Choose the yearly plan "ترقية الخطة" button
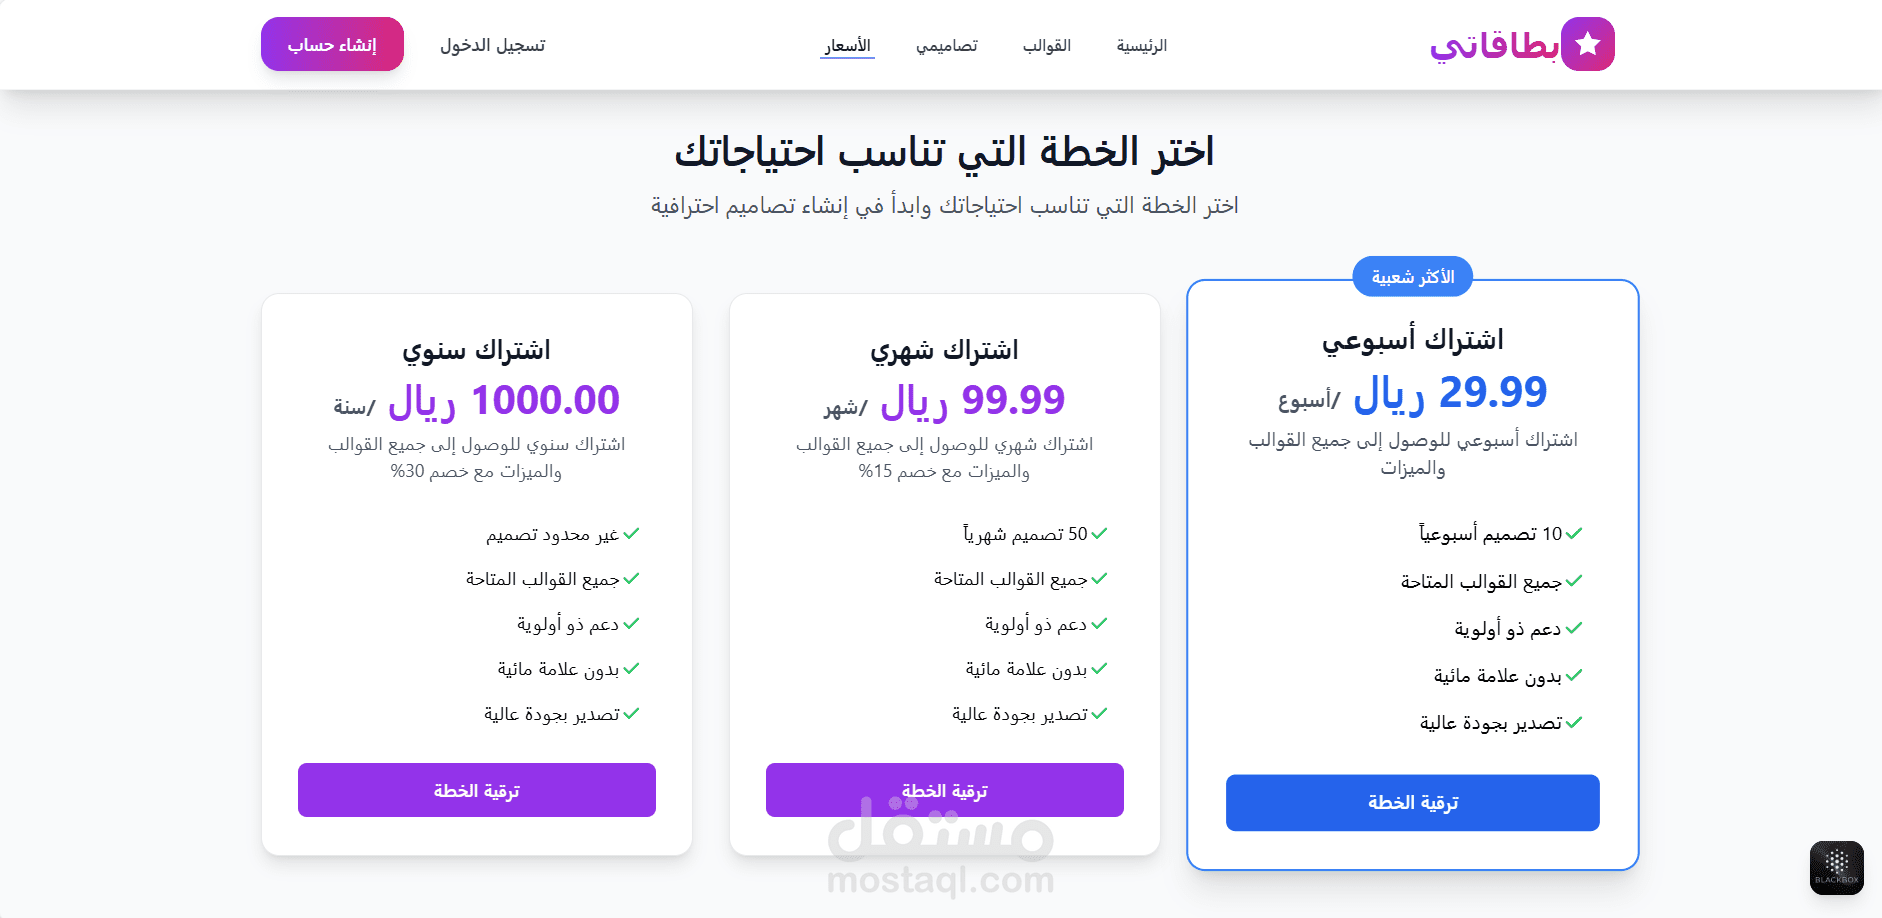 [476, 791]
